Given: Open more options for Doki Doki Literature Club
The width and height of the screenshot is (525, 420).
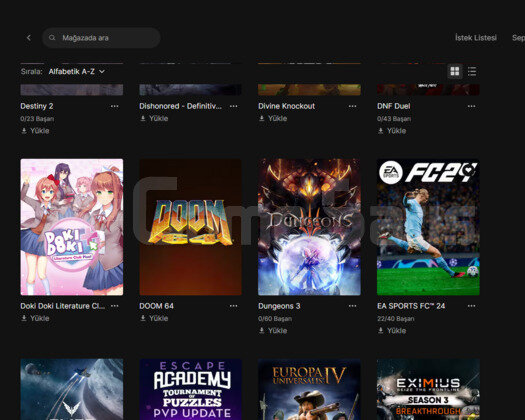Looking at the screenshot, I should (x=115, y=306).
